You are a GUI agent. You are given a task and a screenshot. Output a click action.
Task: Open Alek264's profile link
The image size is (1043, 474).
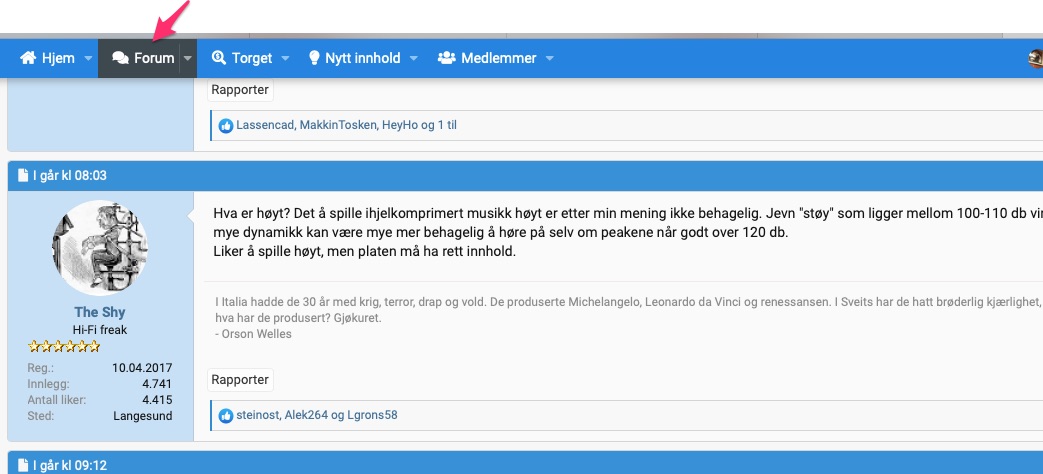(306, 415)
